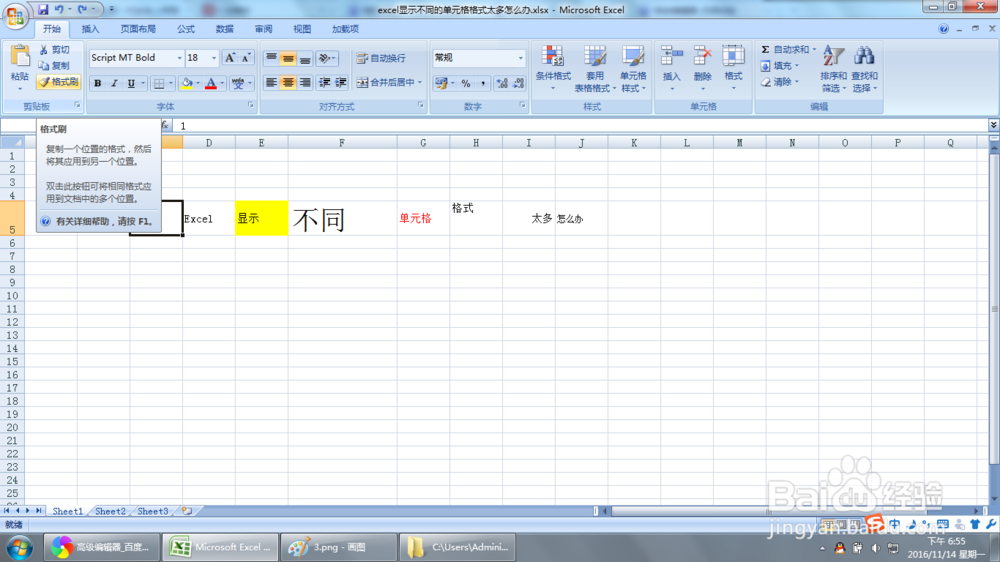Toggle Italic formatting
1000x562 pixels.
(114, 84)
